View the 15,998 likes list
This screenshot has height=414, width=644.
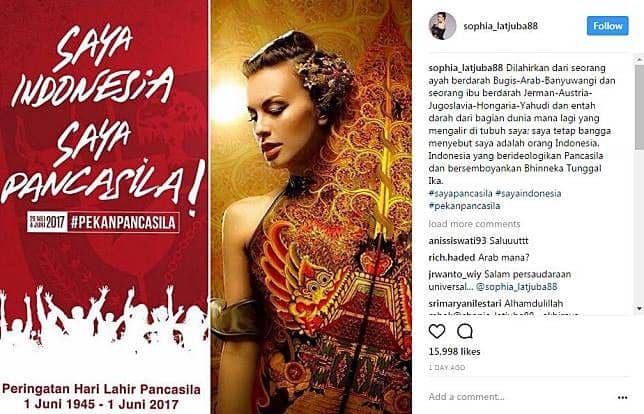(454, 352)
